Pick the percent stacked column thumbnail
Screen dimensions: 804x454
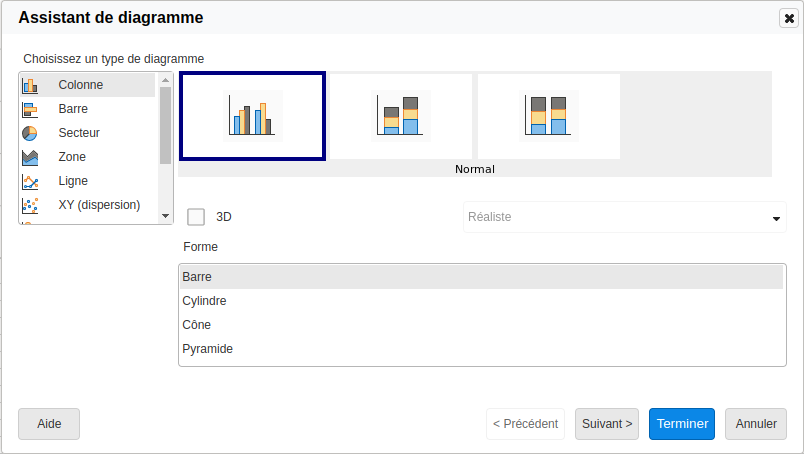pyautogui.click(x=549, y=116)
